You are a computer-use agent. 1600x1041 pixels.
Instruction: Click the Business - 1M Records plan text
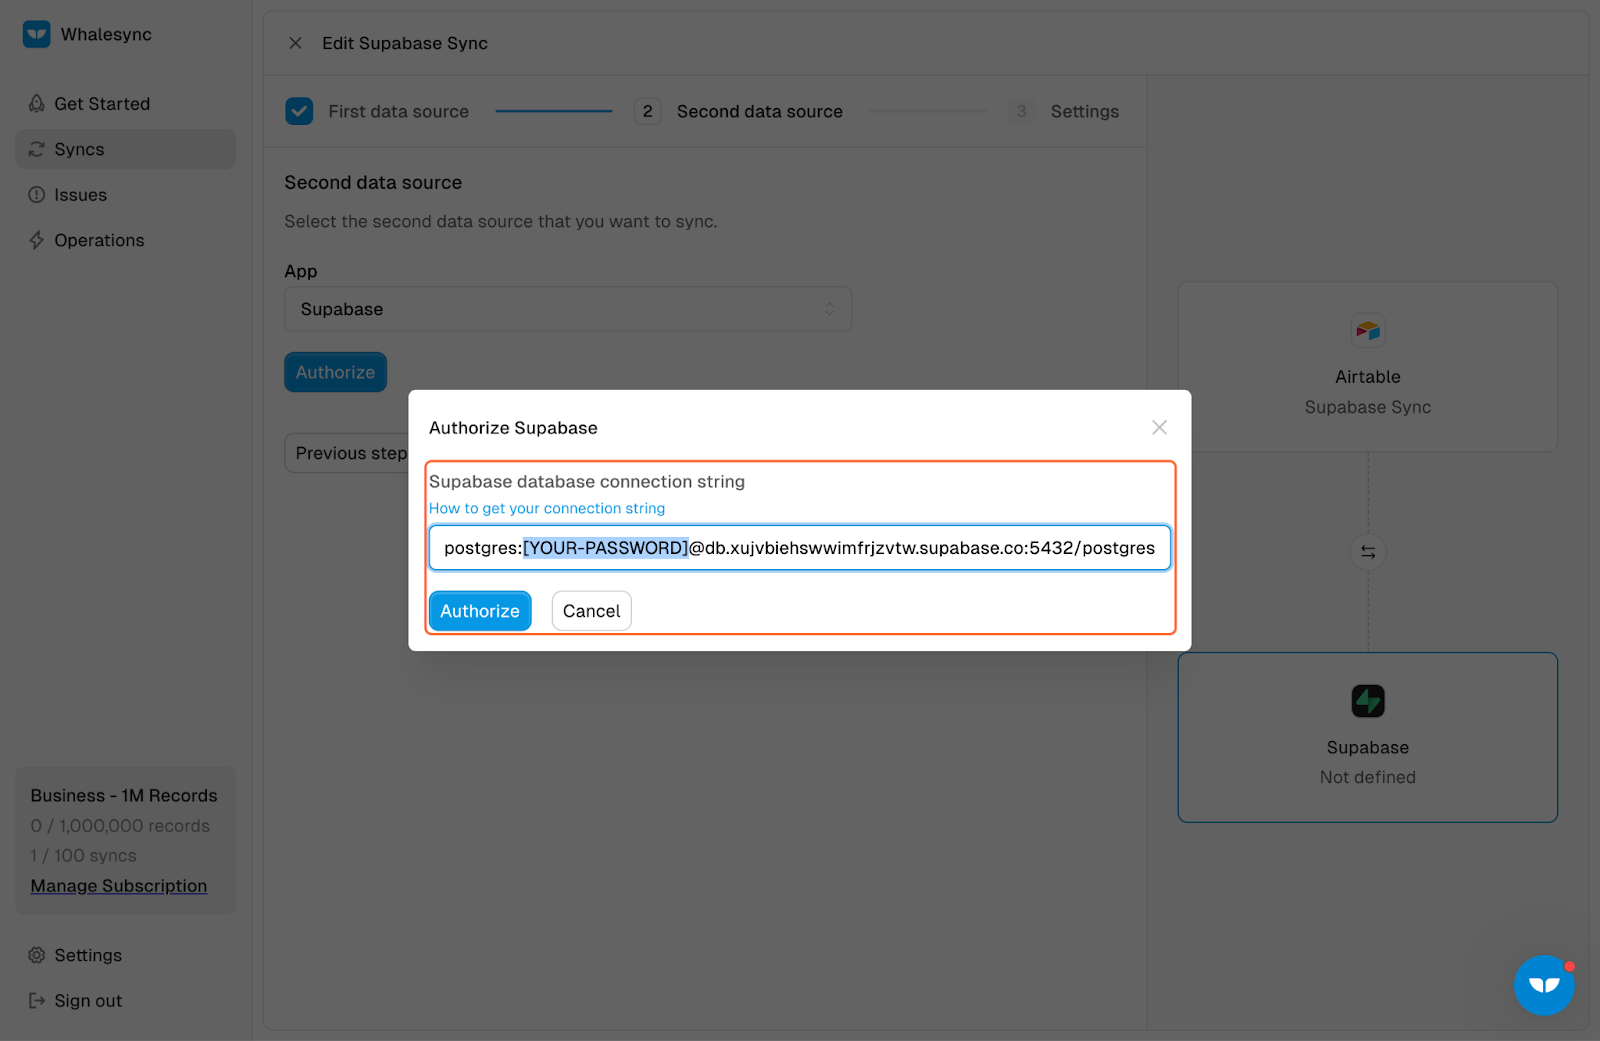click(x=124, y=796)
